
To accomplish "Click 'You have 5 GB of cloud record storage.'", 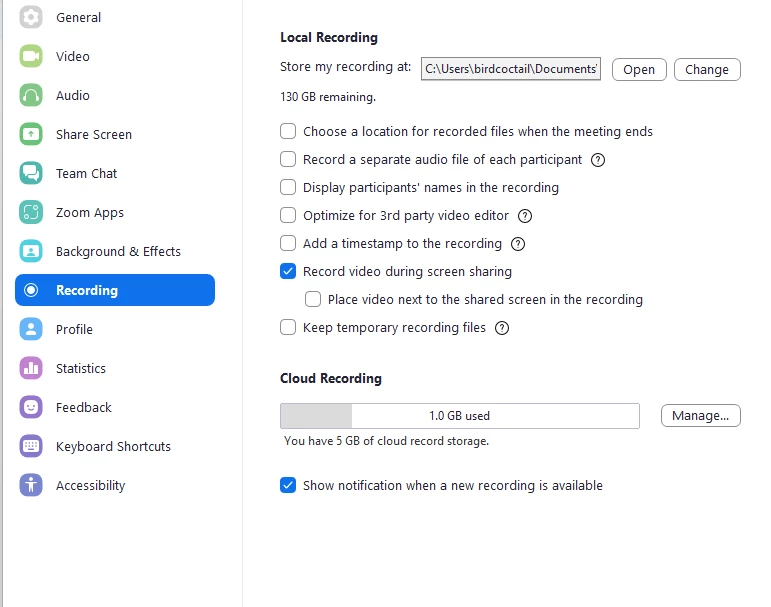I will coord(386,441).
